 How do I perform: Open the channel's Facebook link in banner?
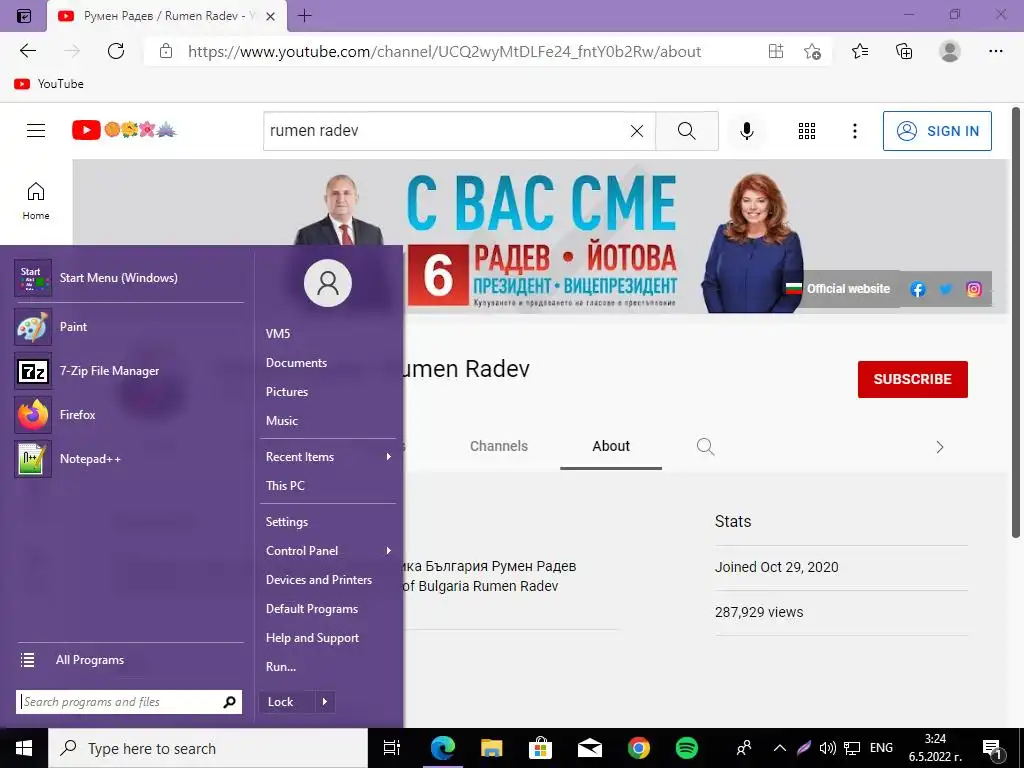click(x=917, y=289)
